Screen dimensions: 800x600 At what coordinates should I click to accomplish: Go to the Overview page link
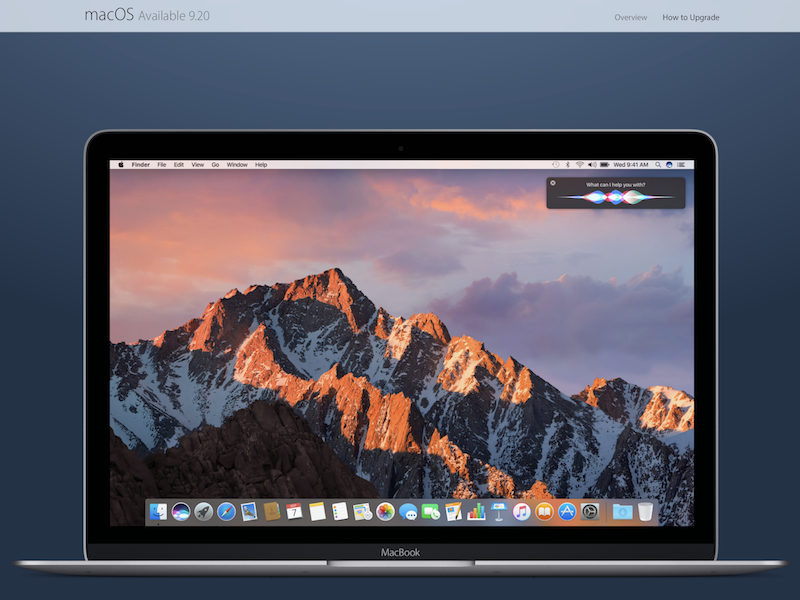630,17
